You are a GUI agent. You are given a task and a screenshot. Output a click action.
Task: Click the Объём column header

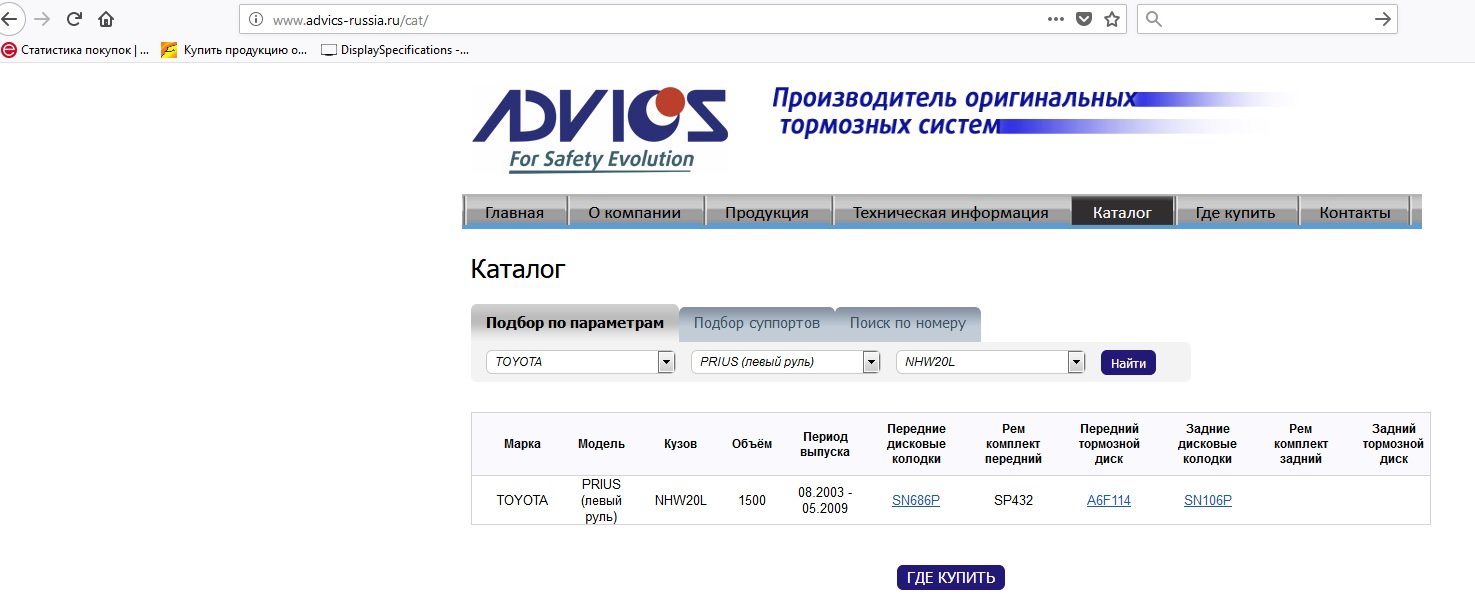(x=752, y=444)
